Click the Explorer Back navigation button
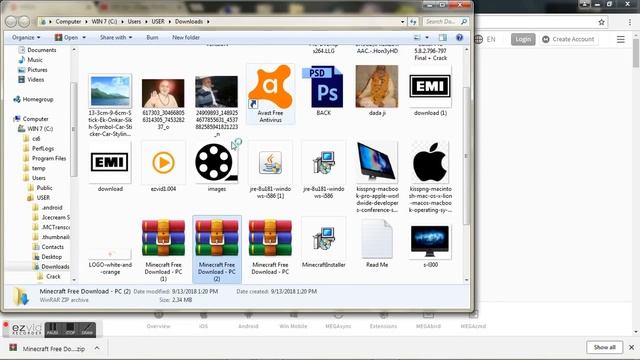This screenshot has width=640, height=360. click(11, 21)
